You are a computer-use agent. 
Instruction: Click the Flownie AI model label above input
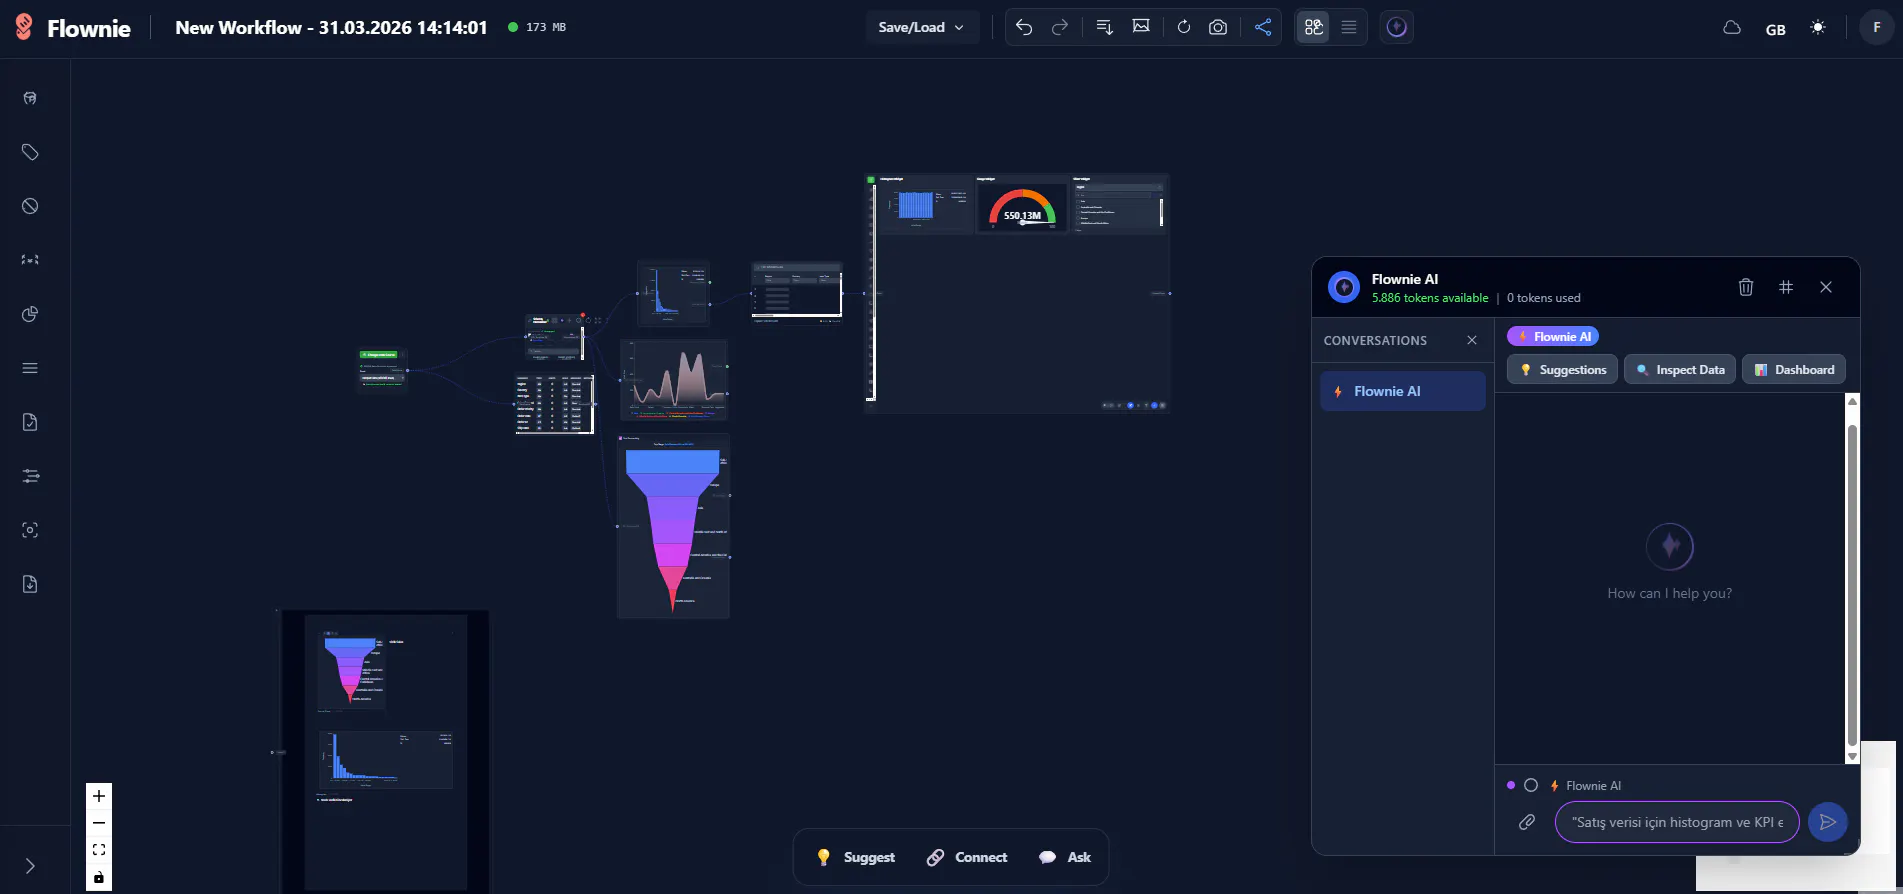pos(1586,786)
